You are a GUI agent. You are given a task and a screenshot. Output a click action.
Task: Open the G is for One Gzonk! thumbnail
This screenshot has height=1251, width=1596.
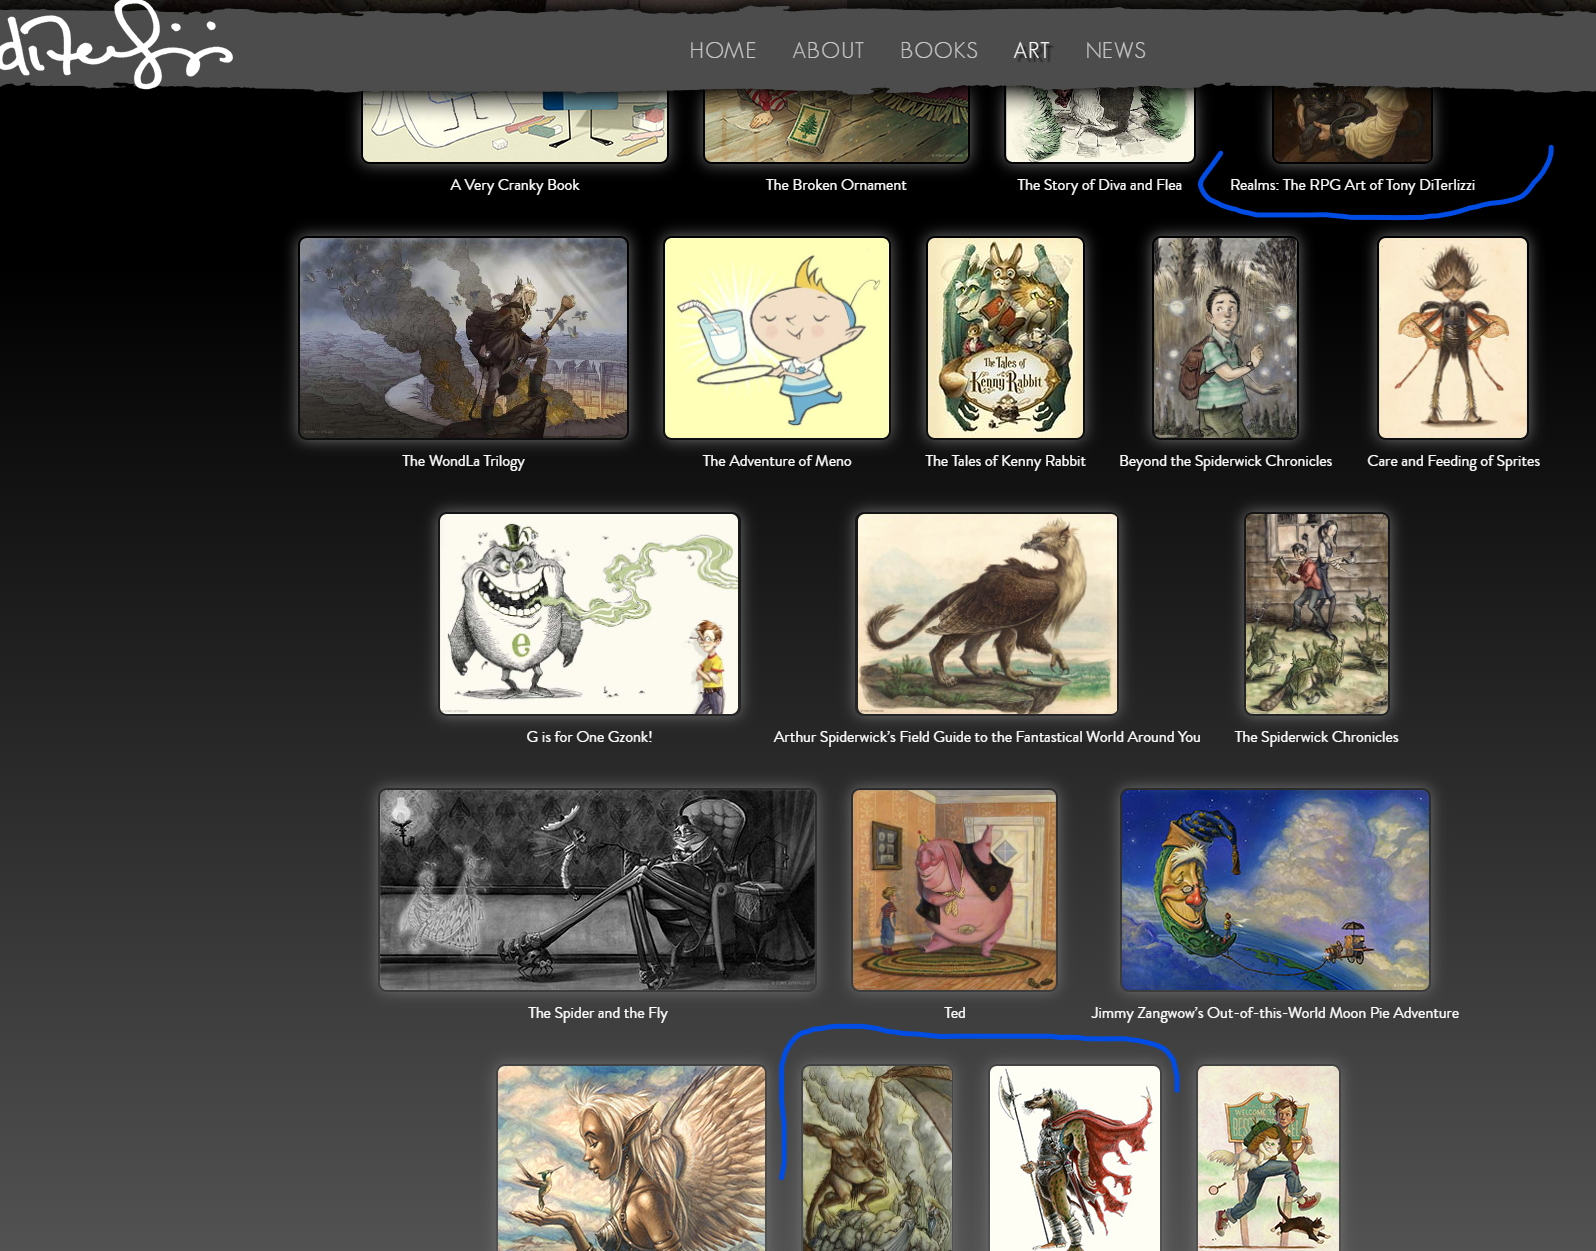pyautogui.click(x=589, y=614)
